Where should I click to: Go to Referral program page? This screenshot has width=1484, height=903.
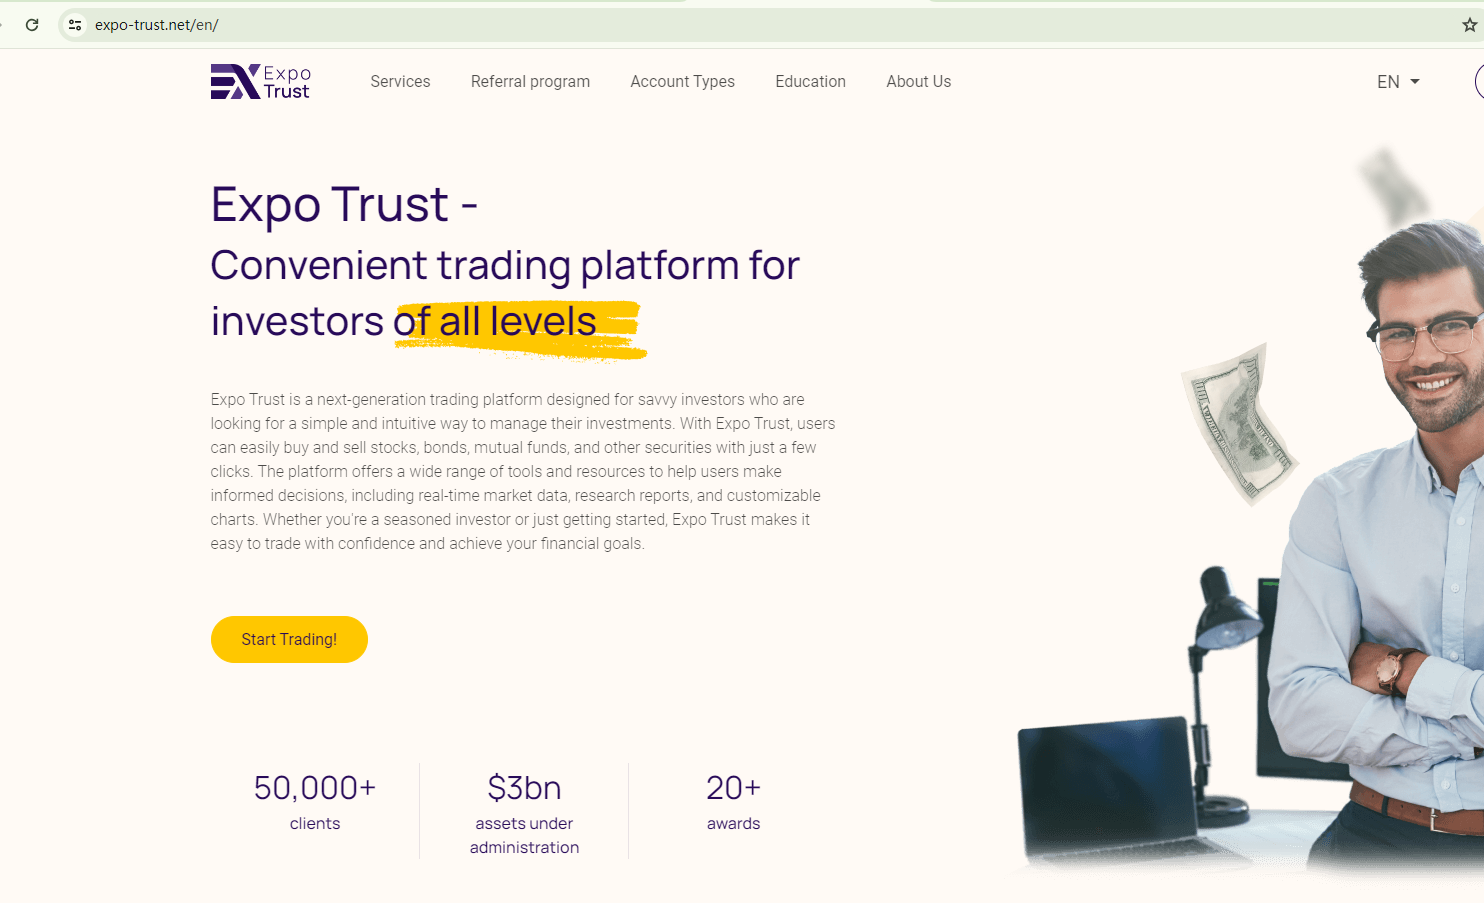click(x=530, y=82)
